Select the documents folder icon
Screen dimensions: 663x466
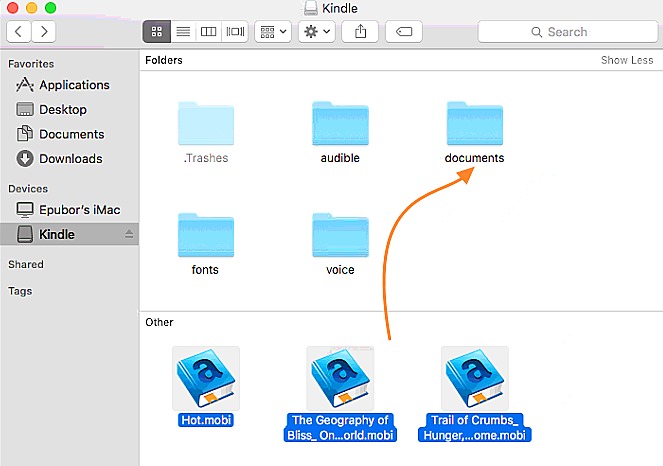pos(475,124)
